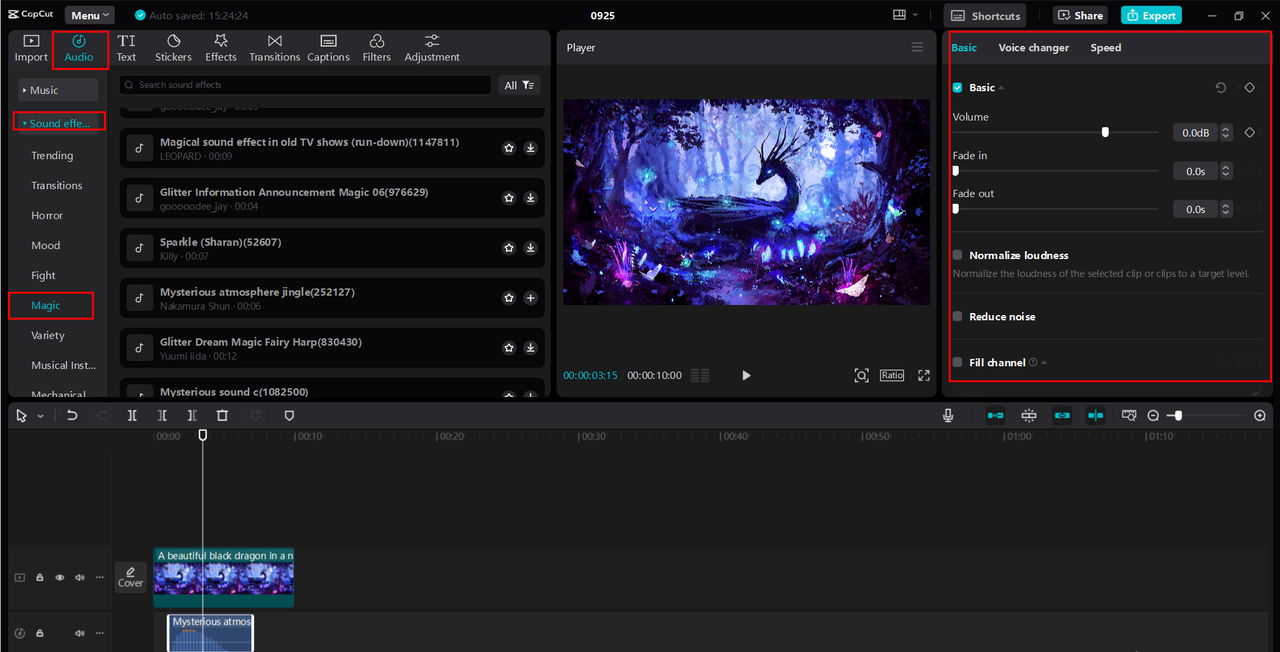Switch to Speed tab
1280x652 pixels.
point(1105,47)
